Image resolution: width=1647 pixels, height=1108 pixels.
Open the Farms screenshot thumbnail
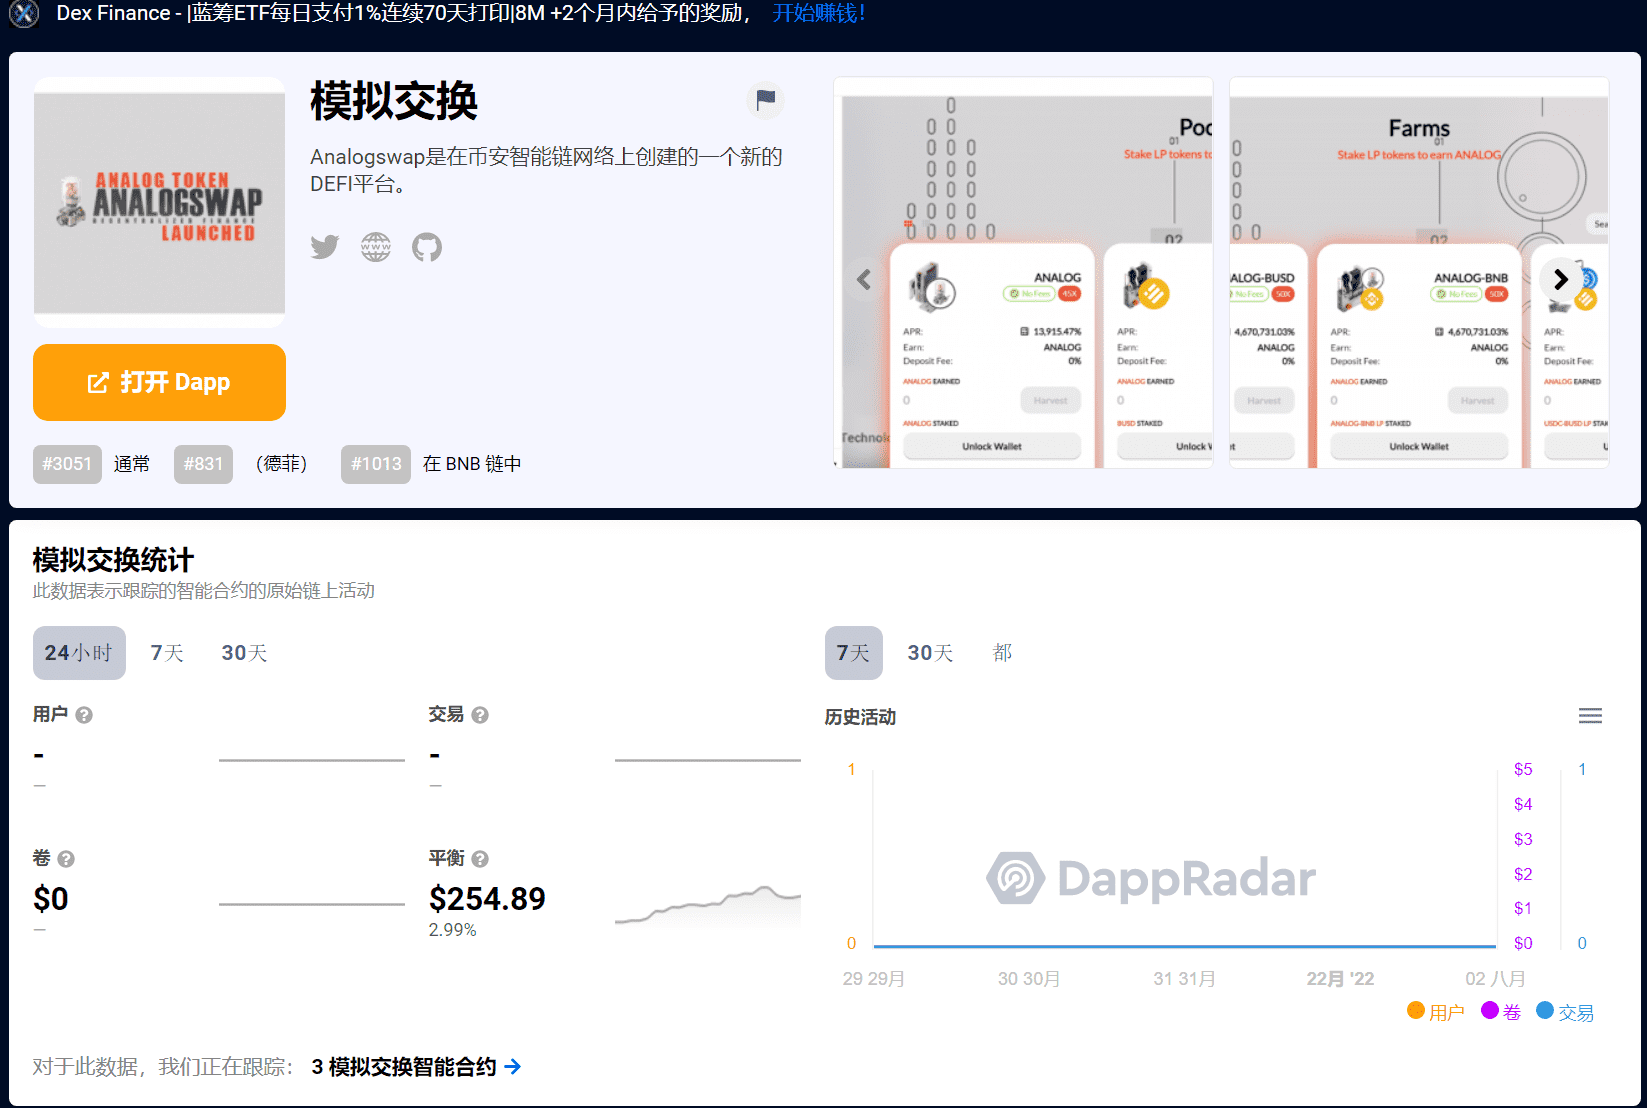pyautogui.click(x=1419, y=272)
